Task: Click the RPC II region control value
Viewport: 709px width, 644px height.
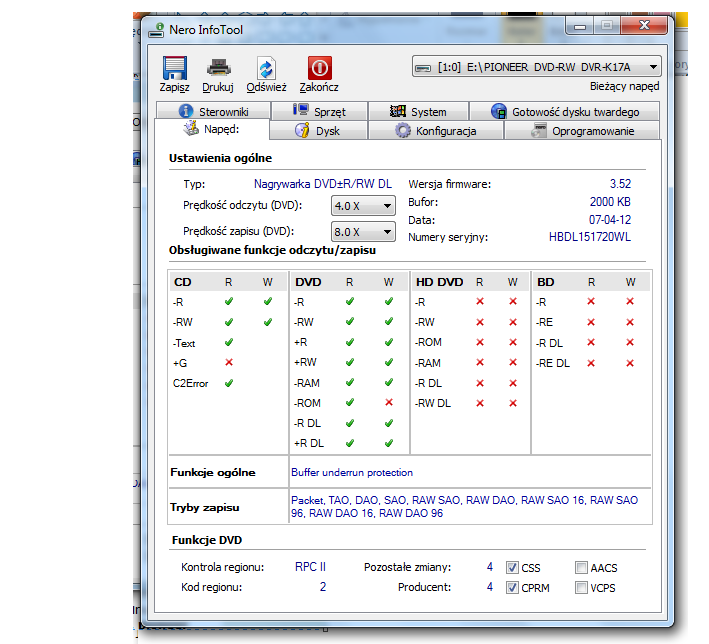Action: (x=310, y=567)
